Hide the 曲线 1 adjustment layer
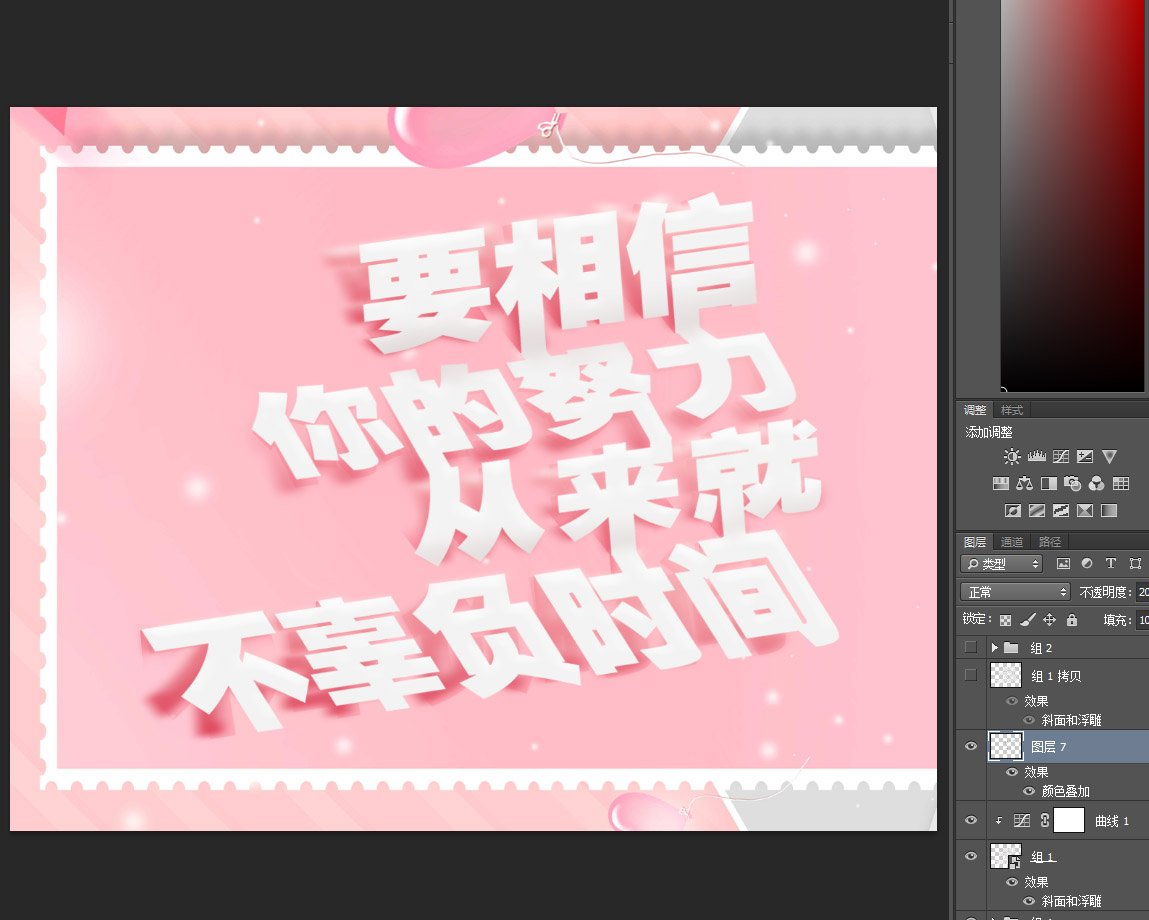Viewport: 1149px width, 920px height. pos(971,820)
